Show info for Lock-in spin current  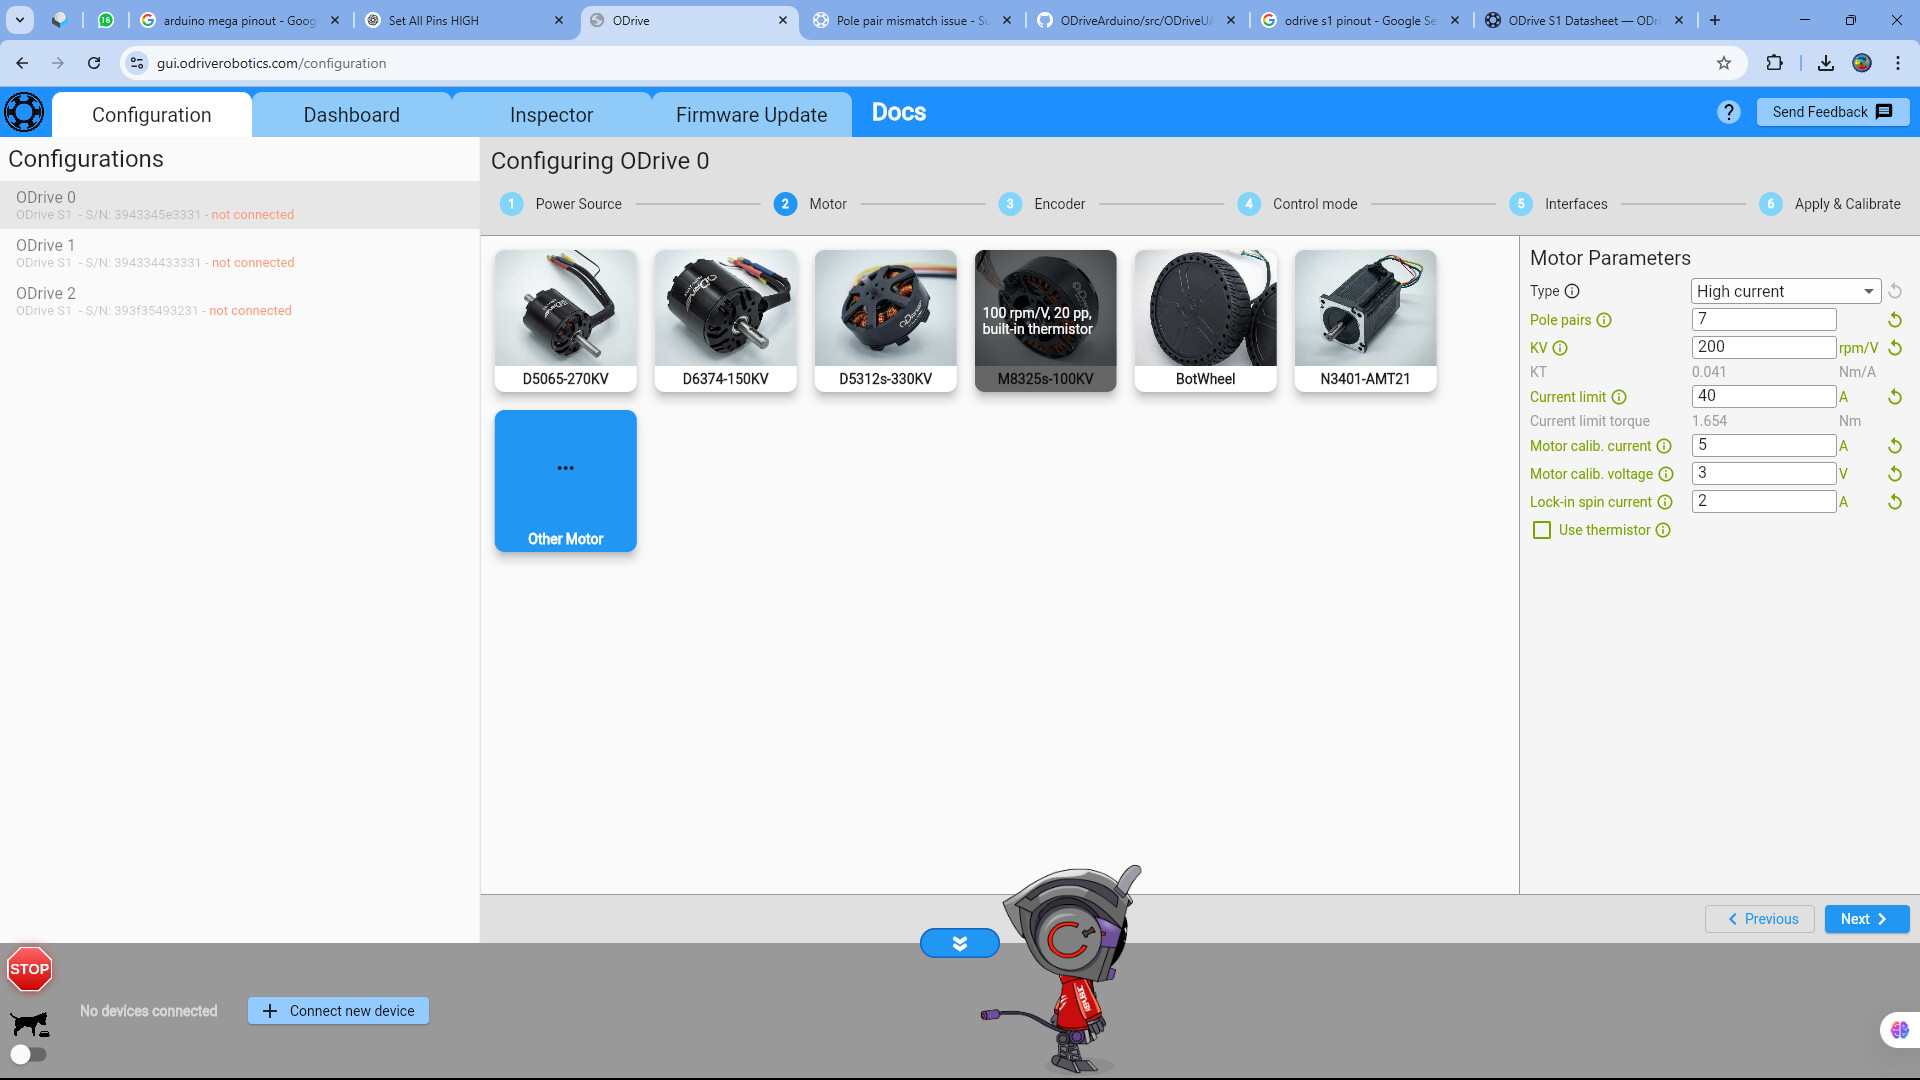1665,502
